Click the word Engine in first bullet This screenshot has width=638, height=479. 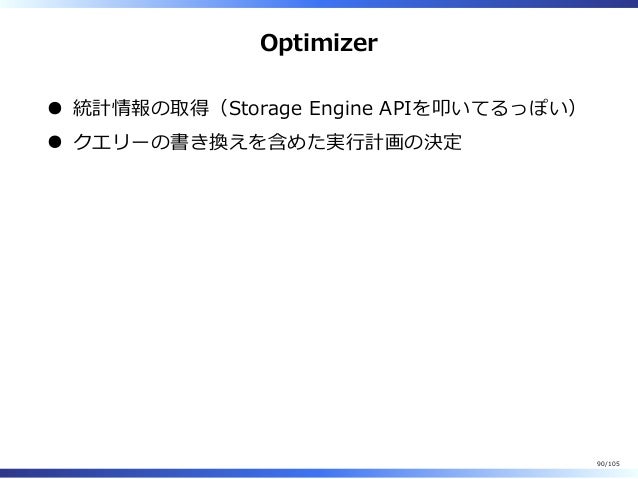tap(341, 109)
